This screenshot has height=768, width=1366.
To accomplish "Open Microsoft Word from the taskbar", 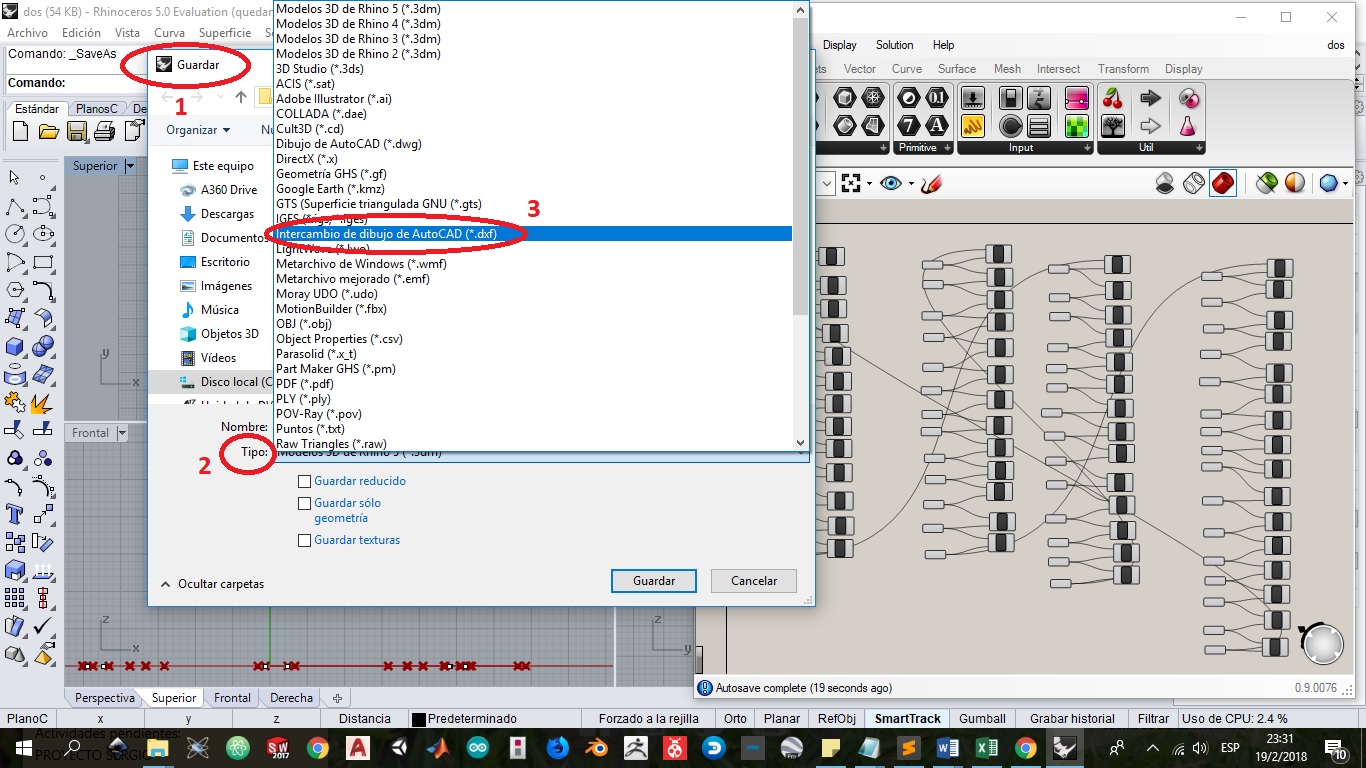I will pyautogui.click(x=948, y=748).
